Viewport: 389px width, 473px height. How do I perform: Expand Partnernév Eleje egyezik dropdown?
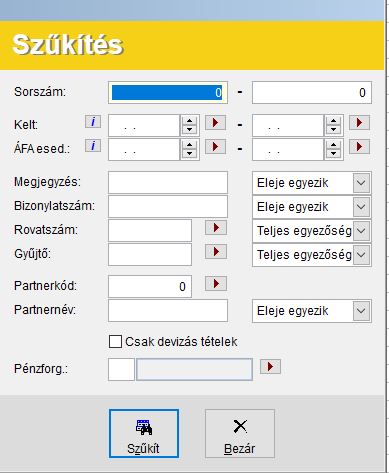coord(361,311)
